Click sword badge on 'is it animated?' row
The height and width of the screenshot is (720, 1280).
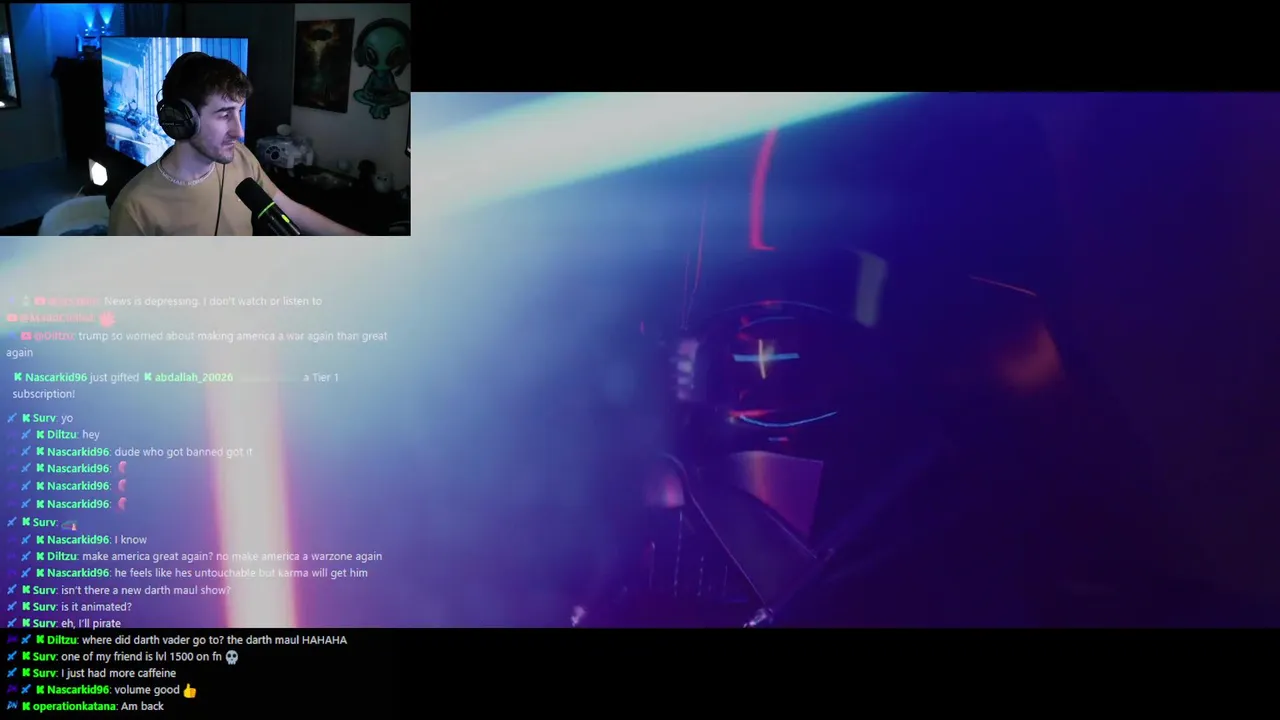point(12,607)
